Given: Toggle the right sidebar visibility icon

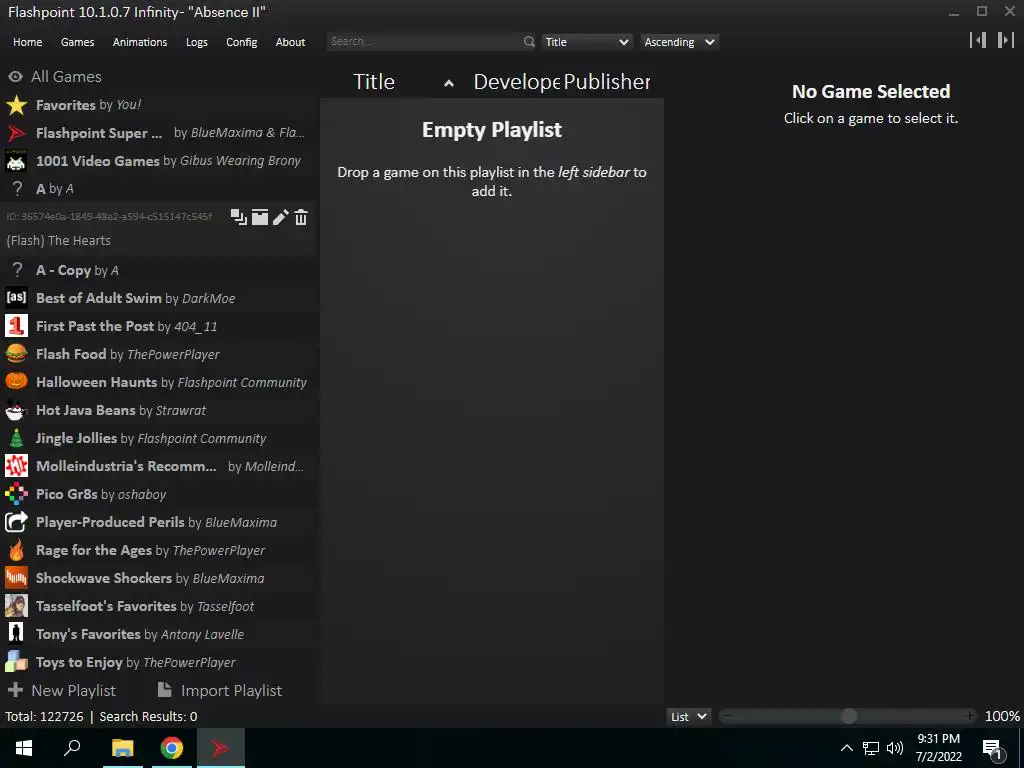Looking at the screenshot, I should [1006, 40].
